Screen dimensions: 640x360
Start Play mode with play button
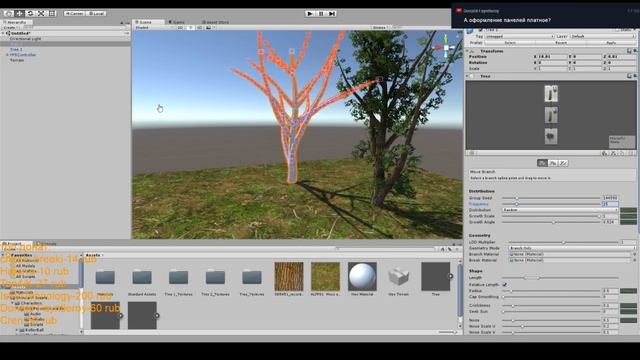click(x=310, y=13)
